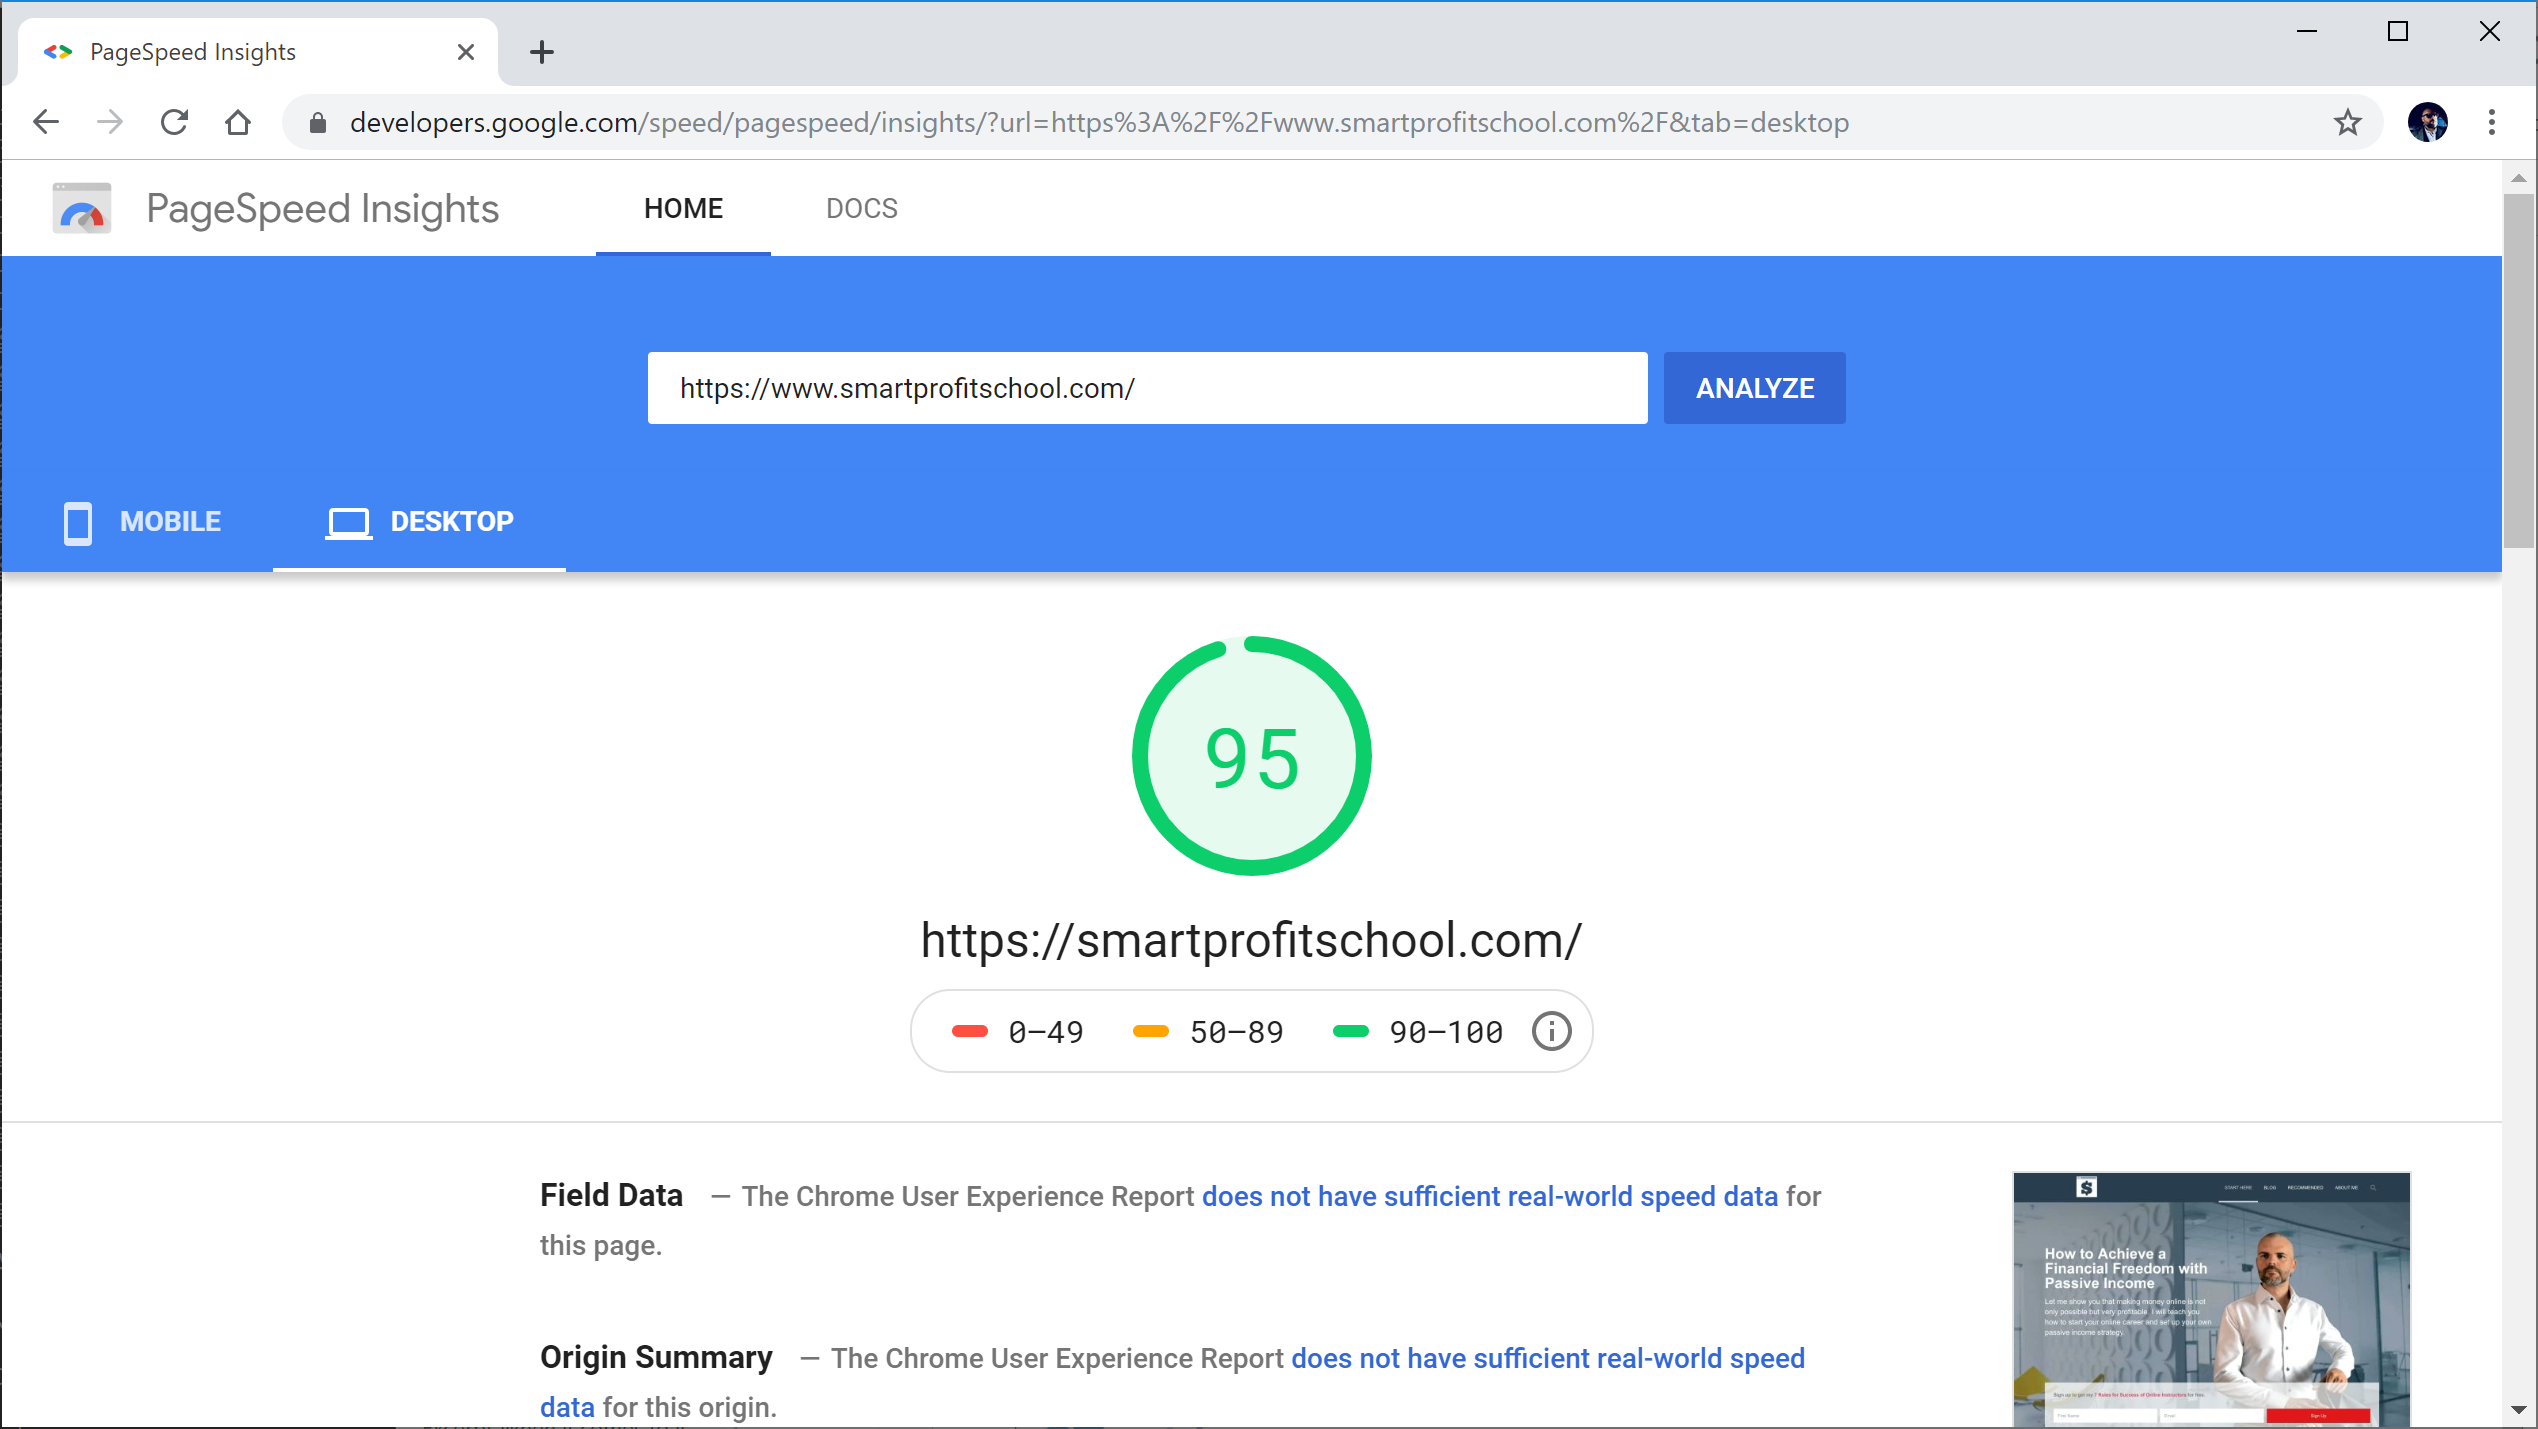This screenshot has height=1429, width=2538.
Task: Maximize the Chrome window
Action: [x=2397, y=31]
